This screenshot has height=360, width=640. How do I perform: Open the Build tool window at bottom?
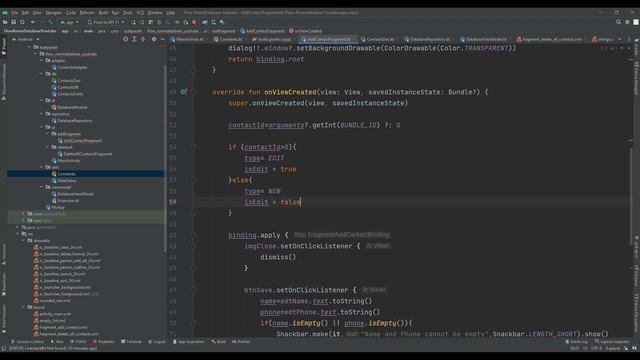tap(219, 342)
